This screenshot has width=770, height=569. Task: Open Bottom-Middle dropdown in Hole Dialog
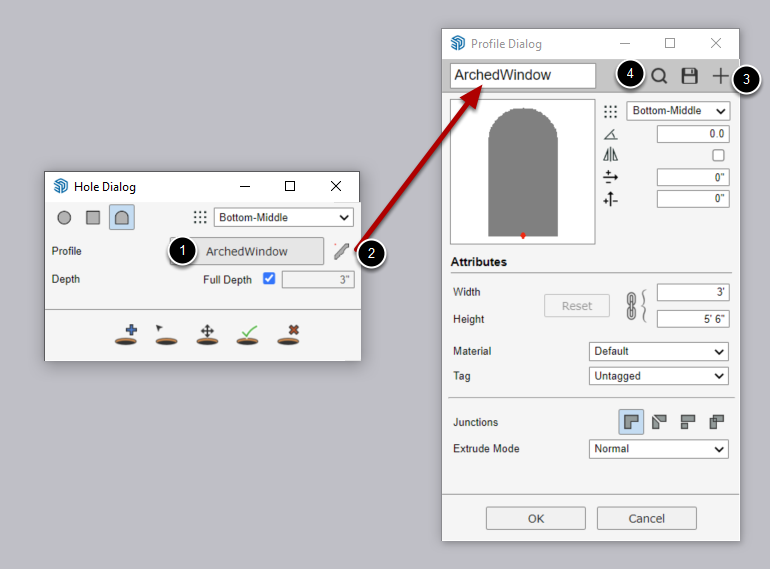(x=284, y=217)
